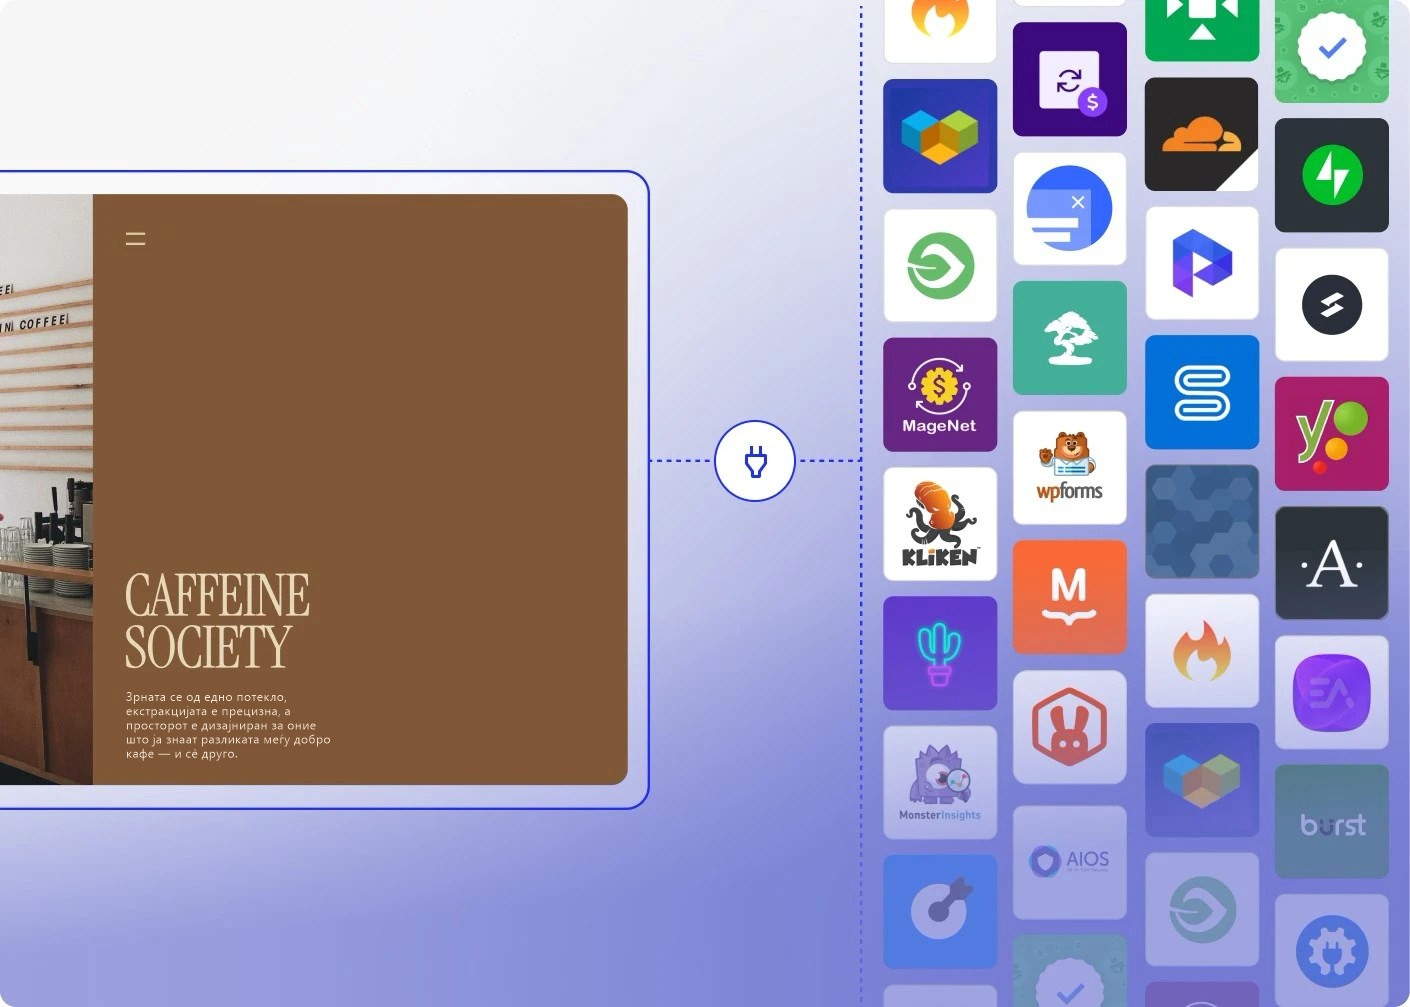Open the blue S paperclip icon
The height and width of the screenshot is (1007, 1410).
[x=1201, y=392]
